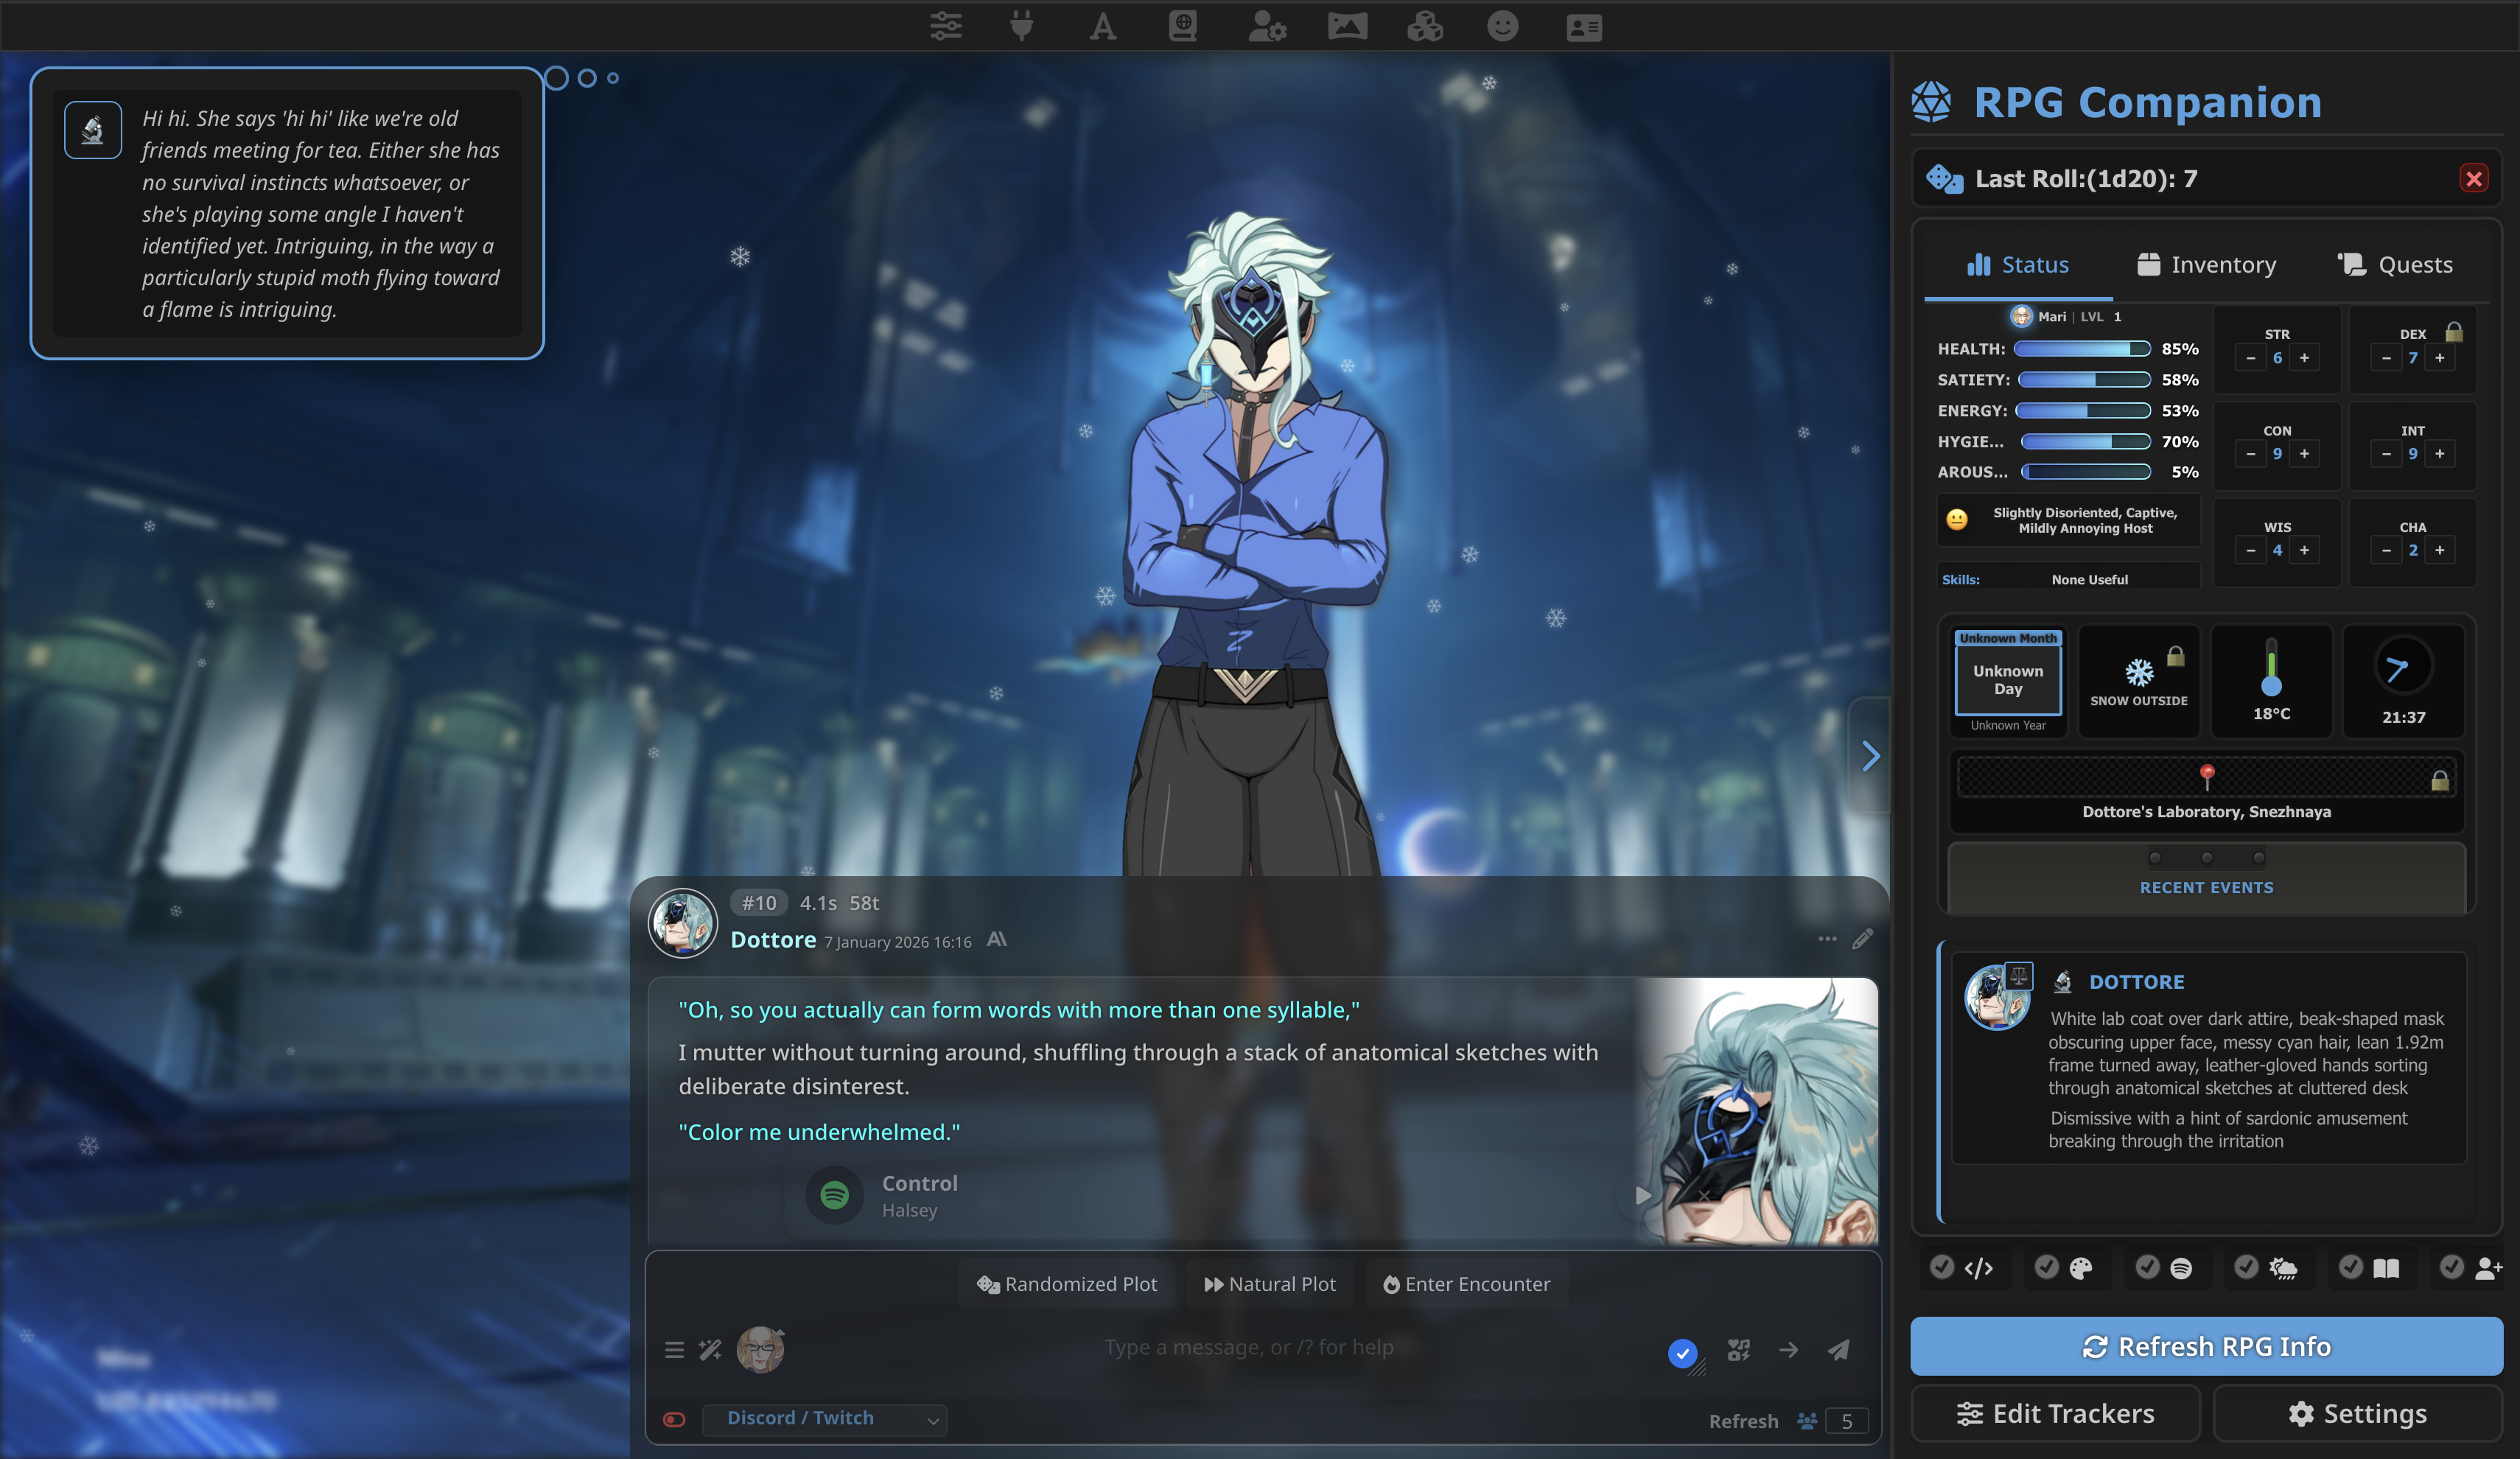Edit message with pencil icon
2520x1459 pixels.
click(x=1862, y=939)
